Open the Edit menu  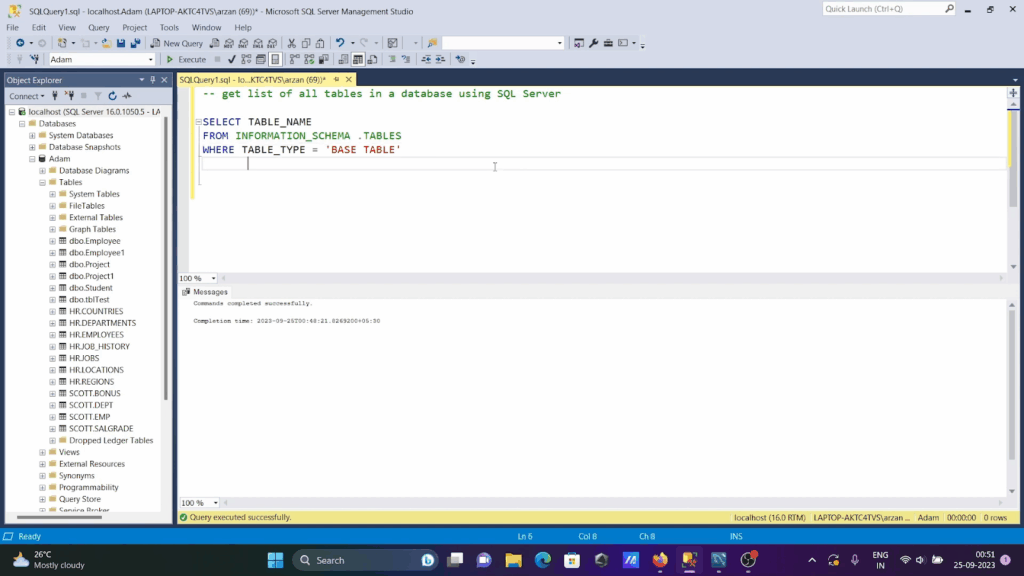point(39,27)
